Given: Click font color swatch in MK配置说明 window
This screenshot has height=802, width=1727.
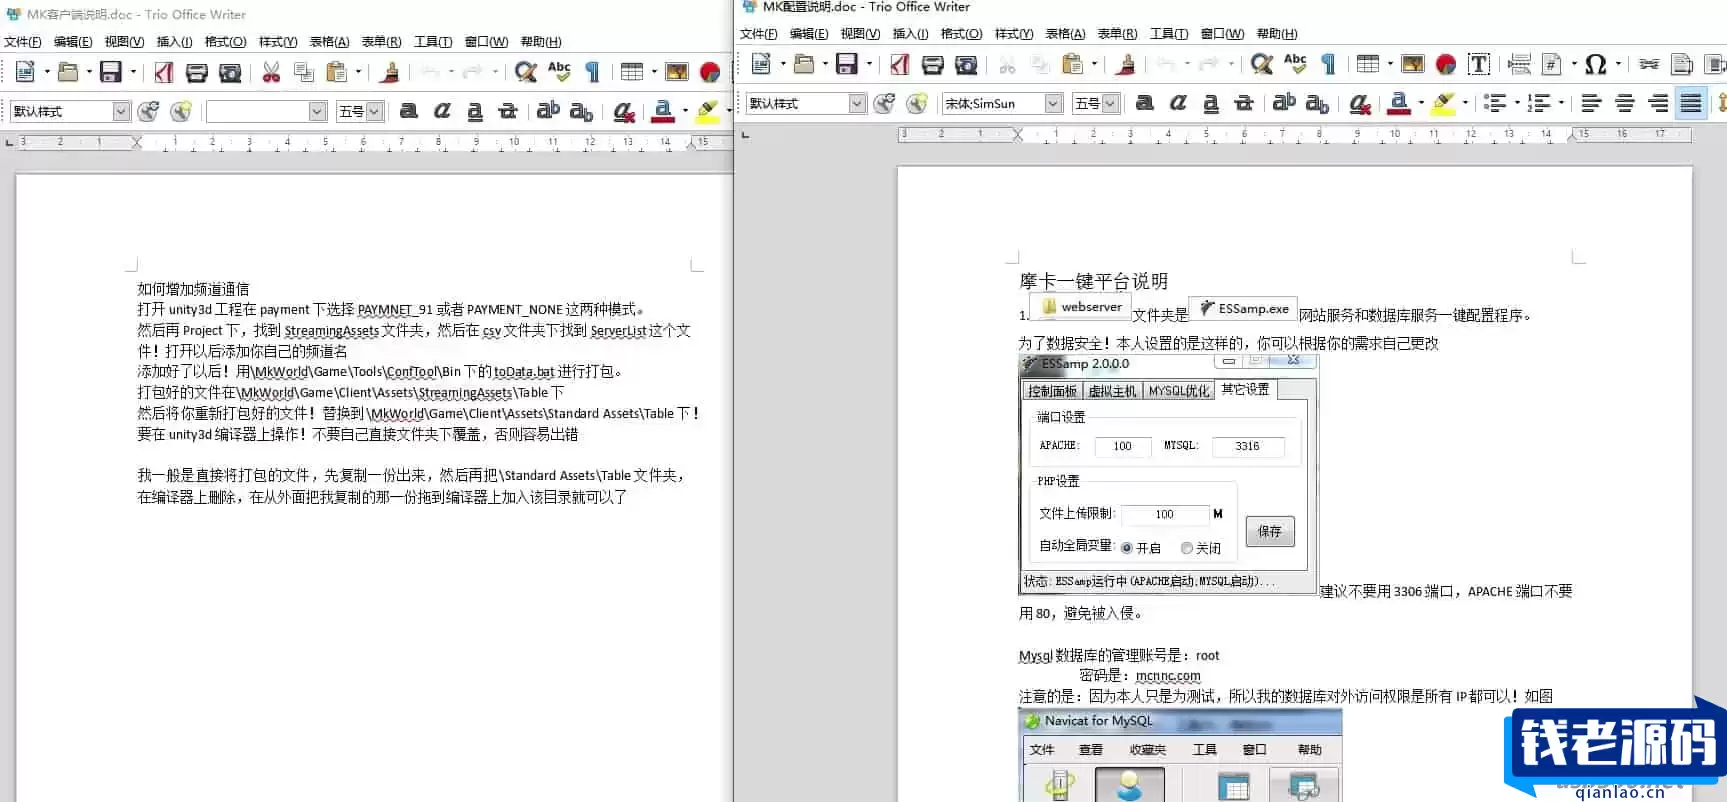Looking at the screenshot, I should pos(1399,103).
